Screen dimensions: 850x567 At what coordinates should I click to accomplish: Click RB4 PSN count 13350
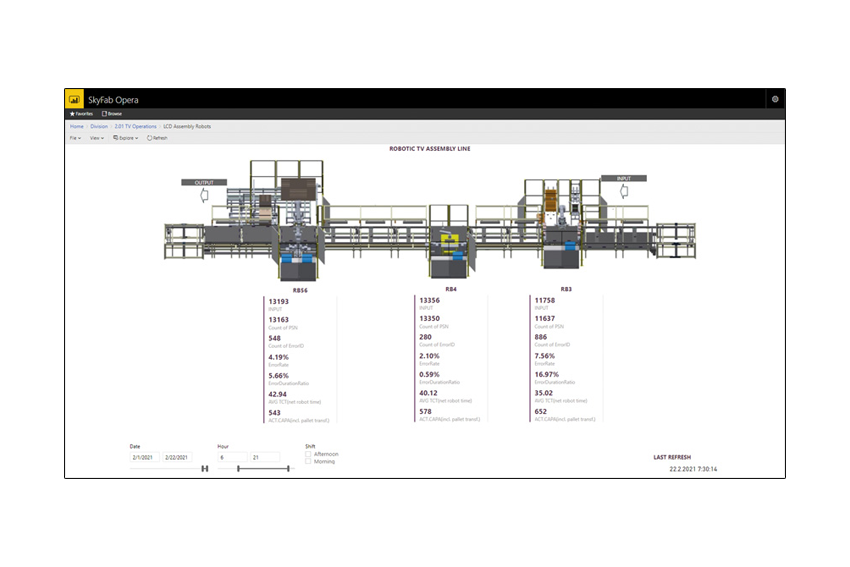pos(429,319)
